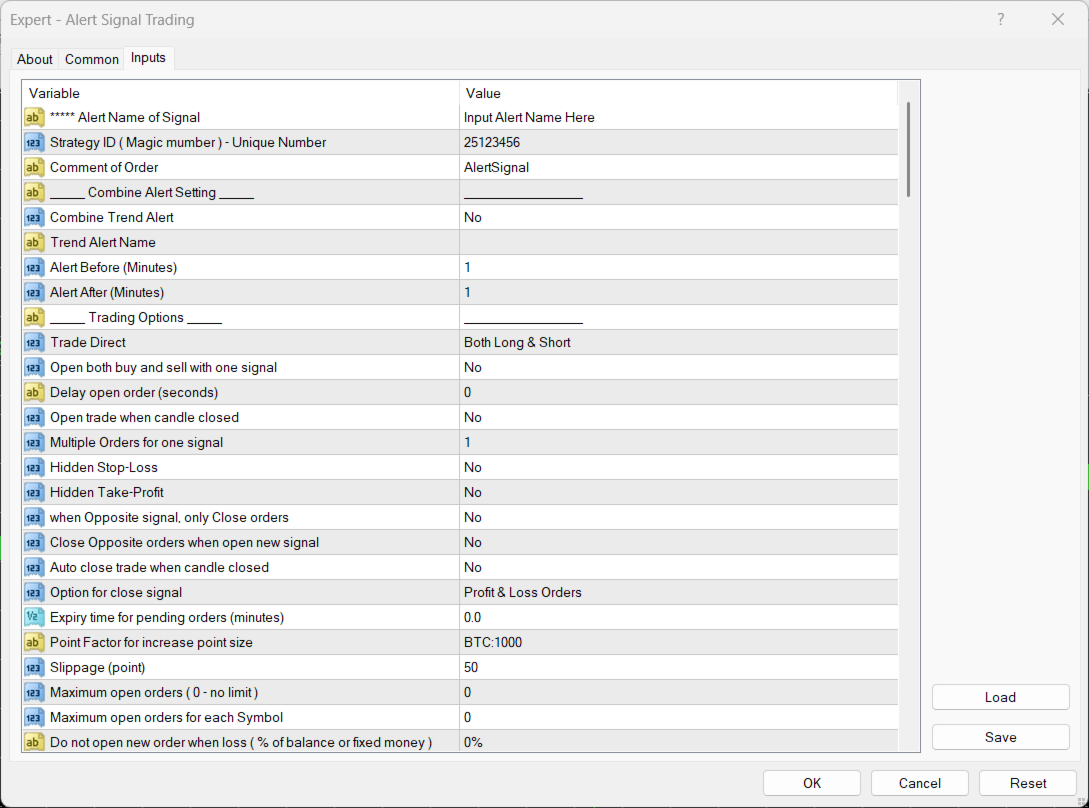This screenshot has width=1089, height=808.
Task: Open the Combine Trend Alert value No
Action: pos(679,217)
